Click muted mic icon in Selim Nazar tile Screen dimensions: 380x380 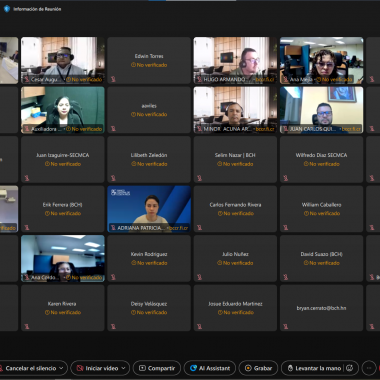pyautogui.click(x=199, y=178)
